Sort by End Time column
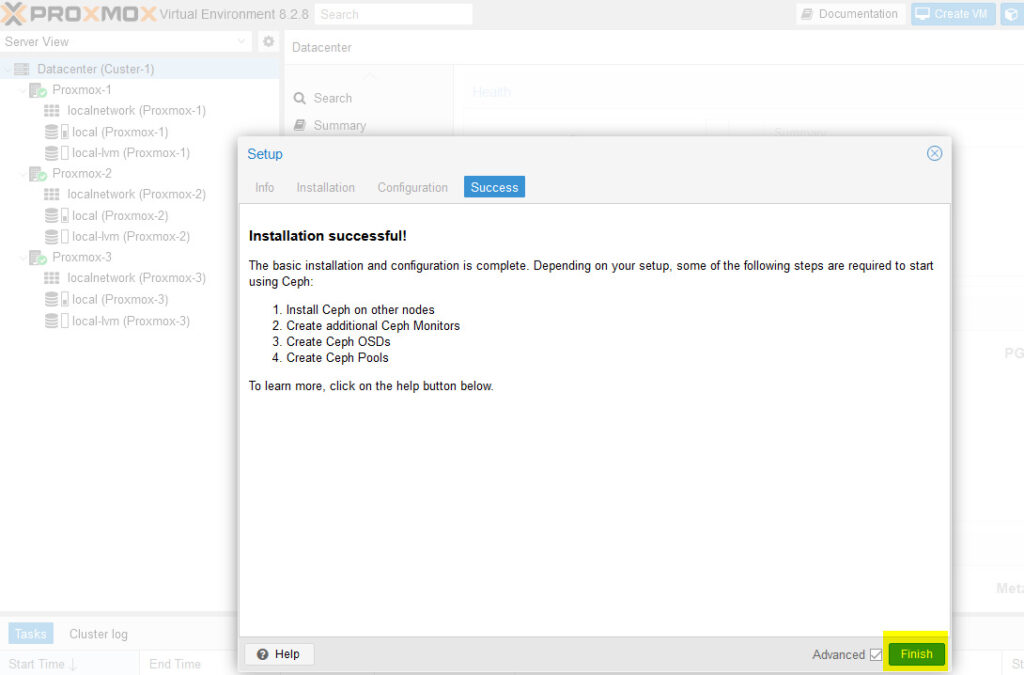Screen dimensions: 1024x675 point(188,664)
